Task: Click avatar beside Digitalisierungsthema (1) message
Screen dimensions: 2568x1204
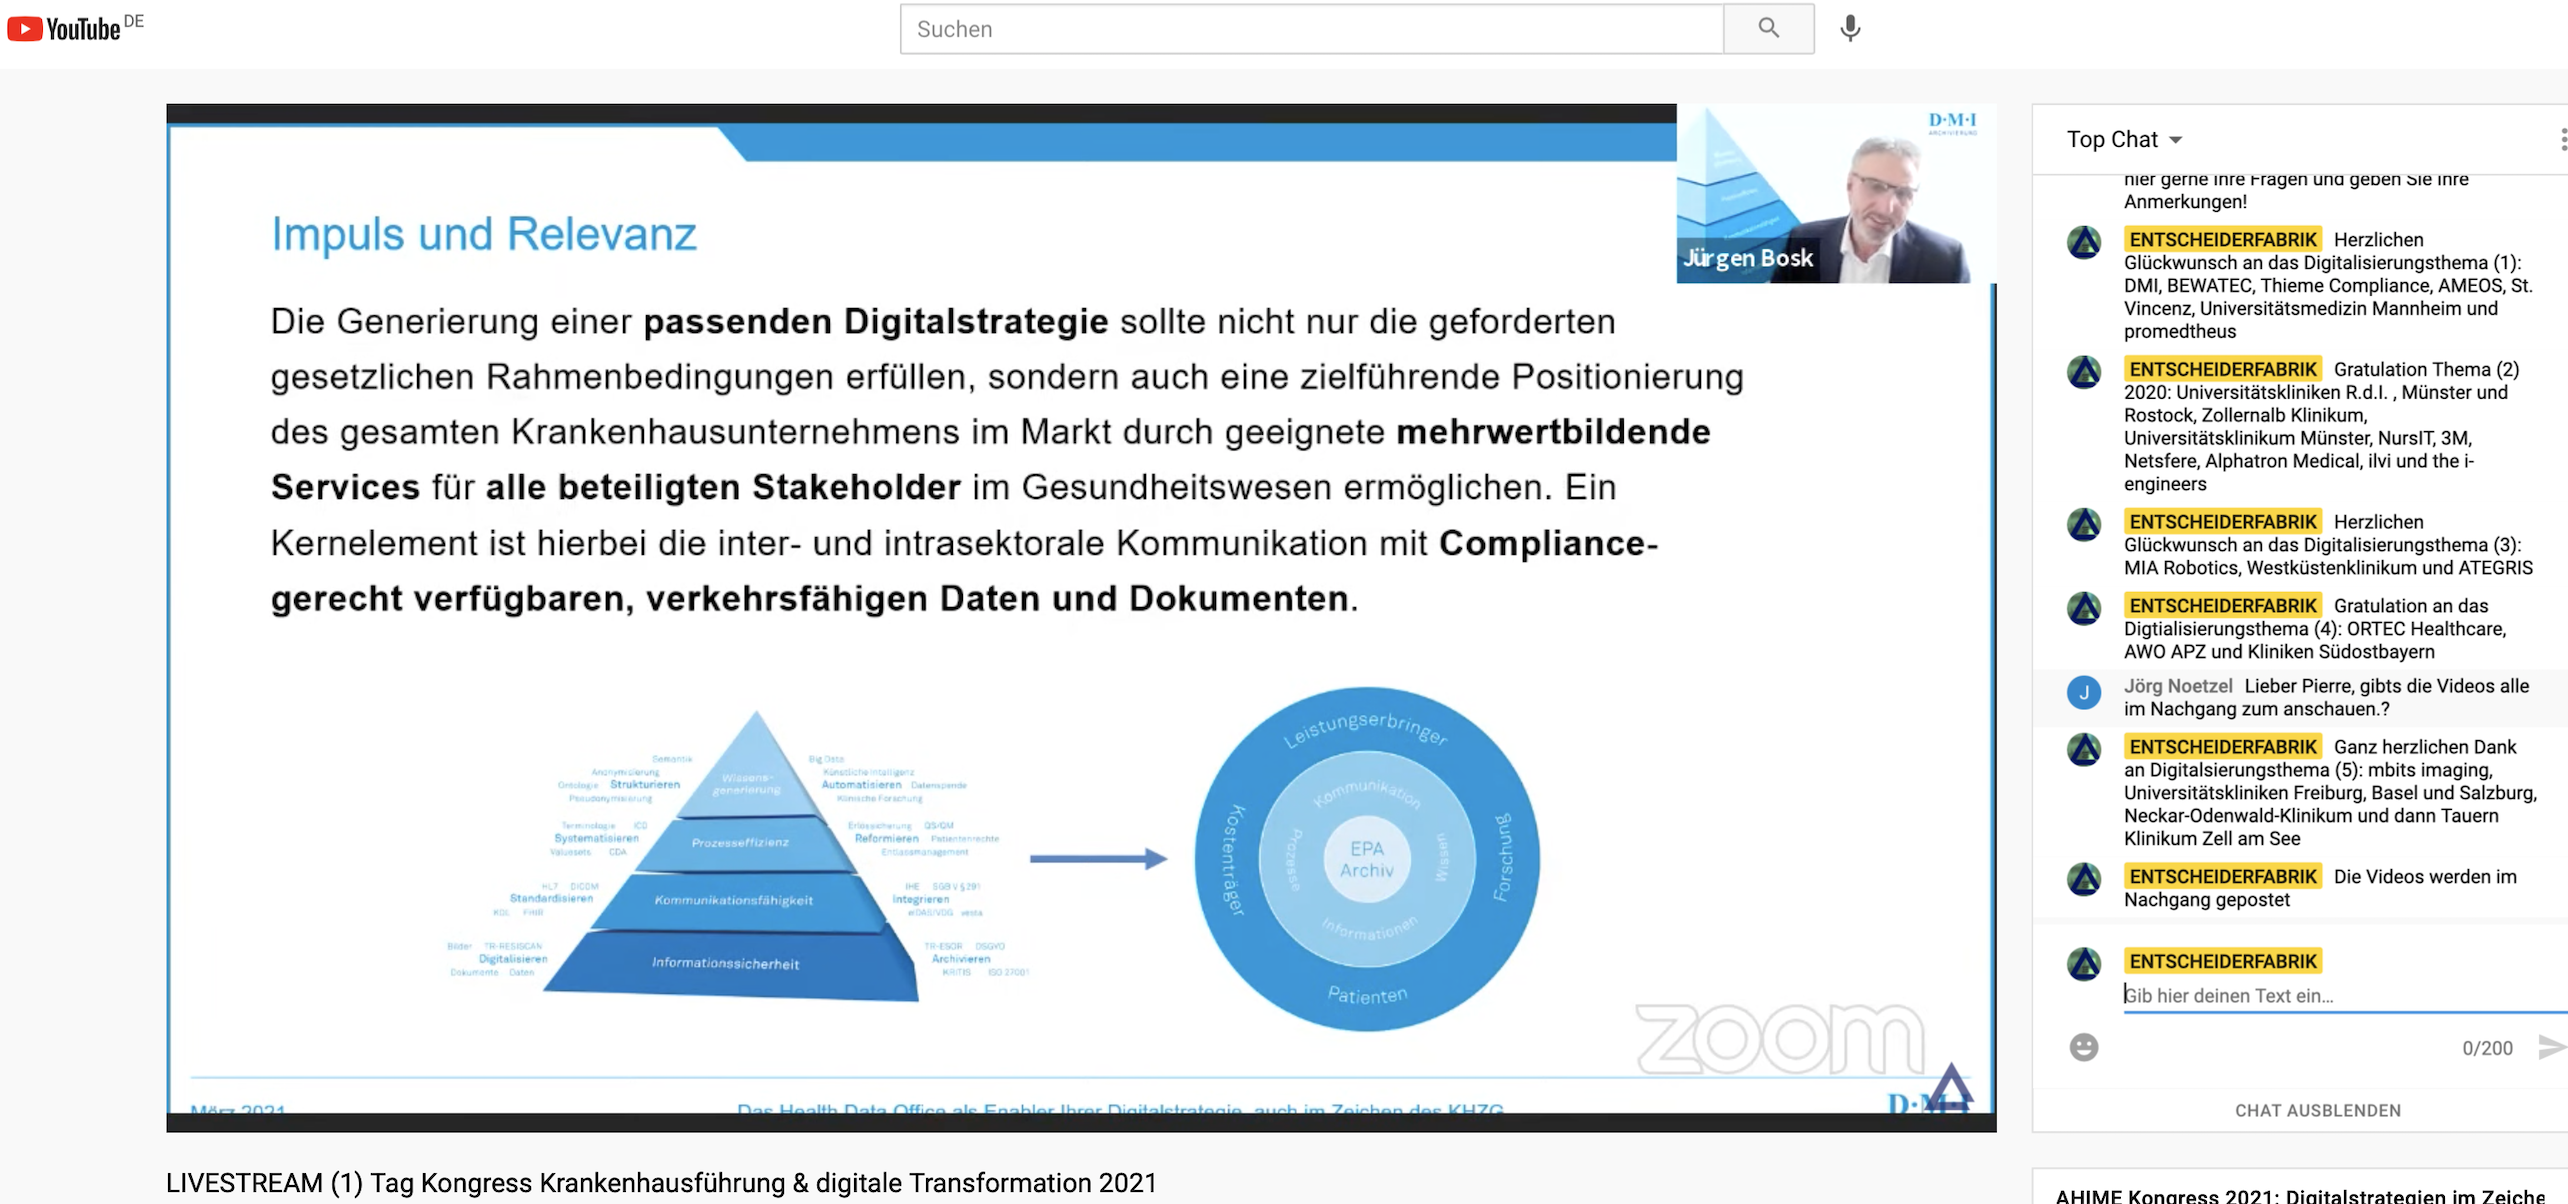Action: 2084,242
